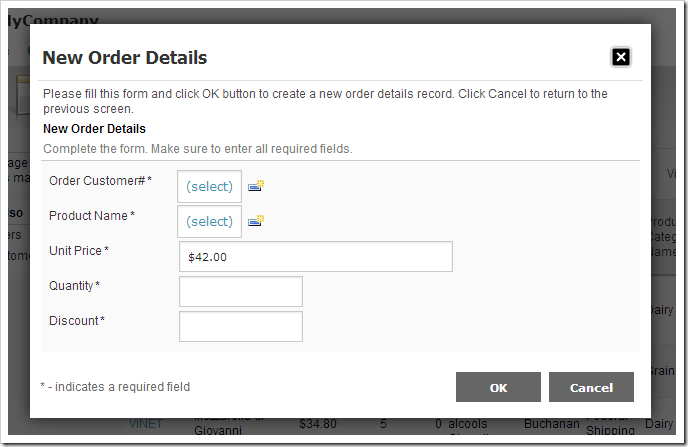This screenshot has width=688, height=447.
Task: Click the Unit Price field label
Action: (x=75, y=250)
